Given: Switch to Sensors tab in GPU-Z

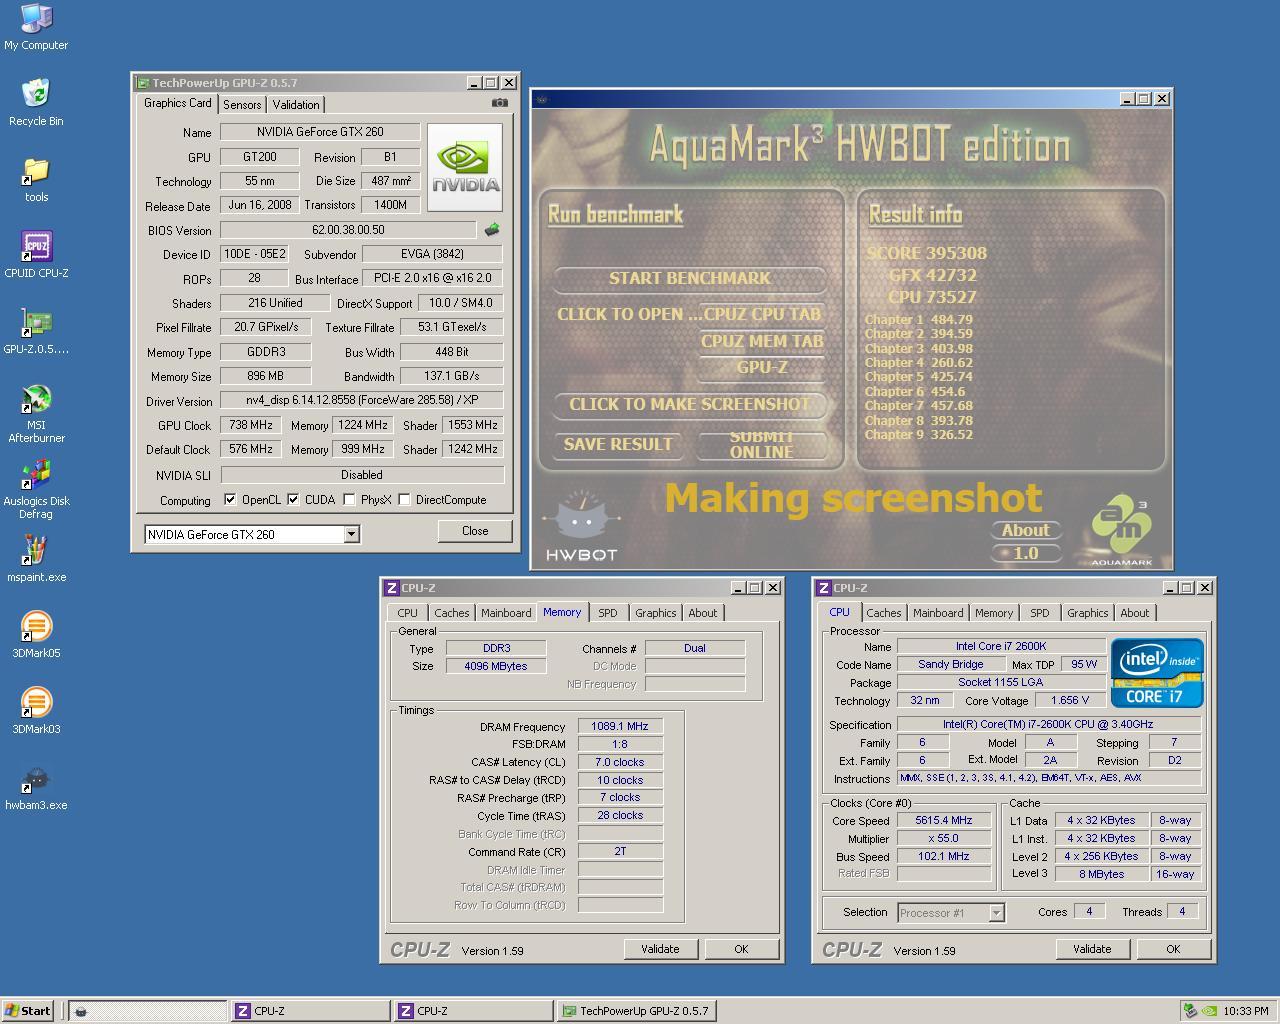Looking at the screenshot, I should coord(242,104).
